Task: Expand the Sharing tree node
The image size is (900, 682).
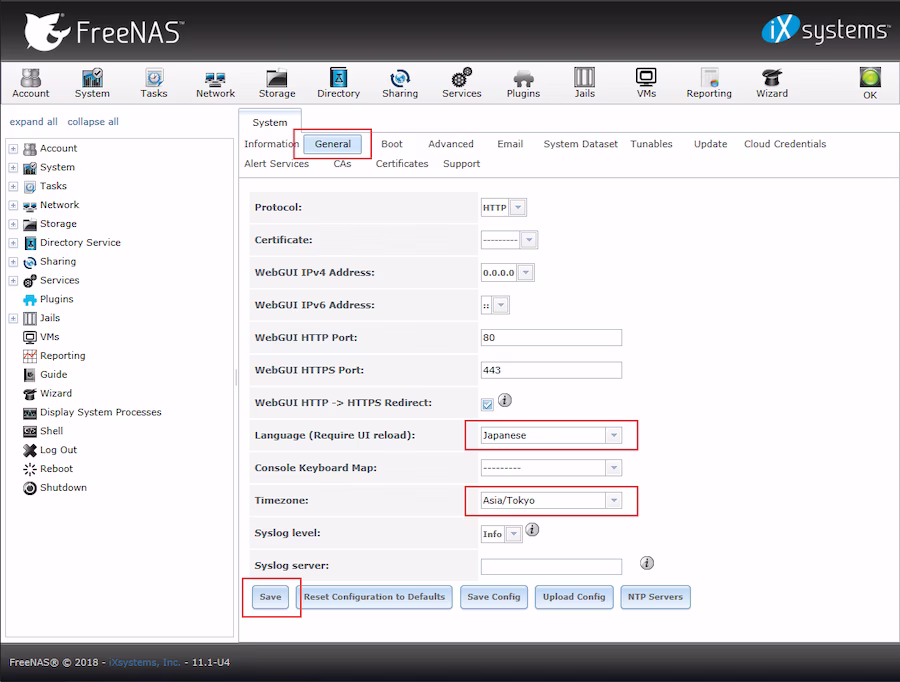Action: [13, 262]
